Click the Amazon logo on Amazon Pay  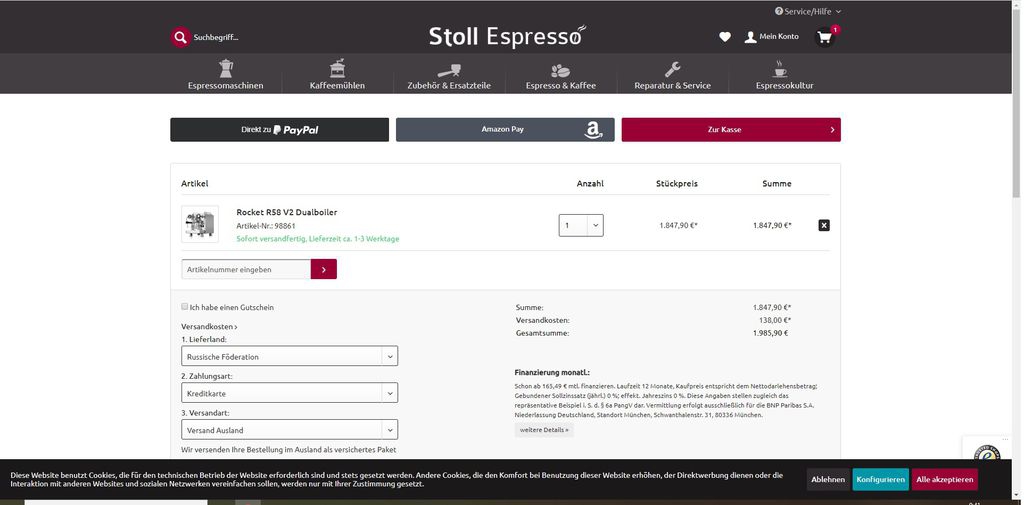tap(593, 131)
